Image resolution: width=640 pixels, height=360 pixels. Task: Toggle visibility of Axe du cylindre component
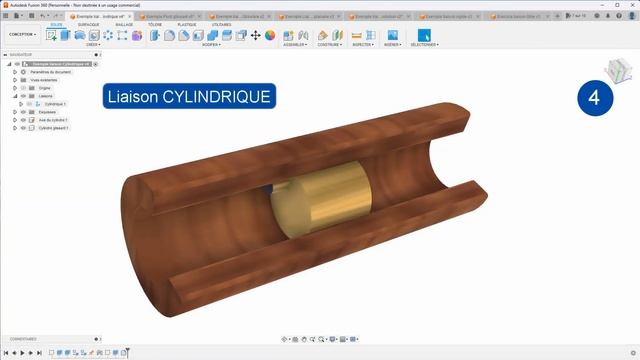click(x=23, y=120)
